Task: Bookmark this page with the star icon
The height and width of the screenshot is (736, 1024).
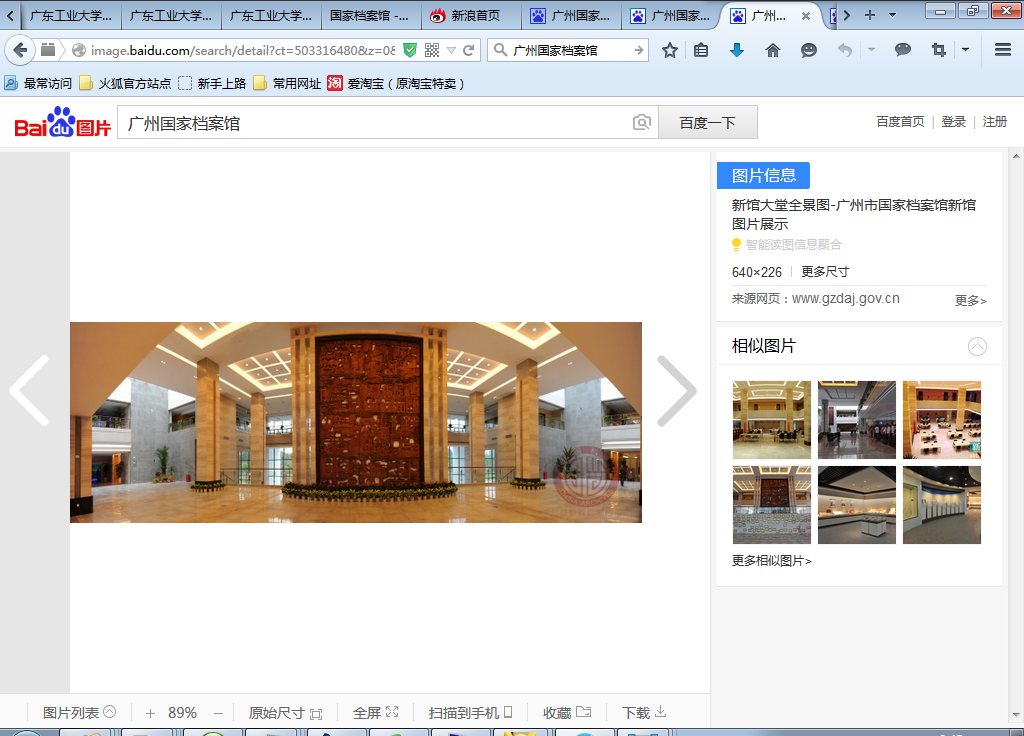Action: 670,50
